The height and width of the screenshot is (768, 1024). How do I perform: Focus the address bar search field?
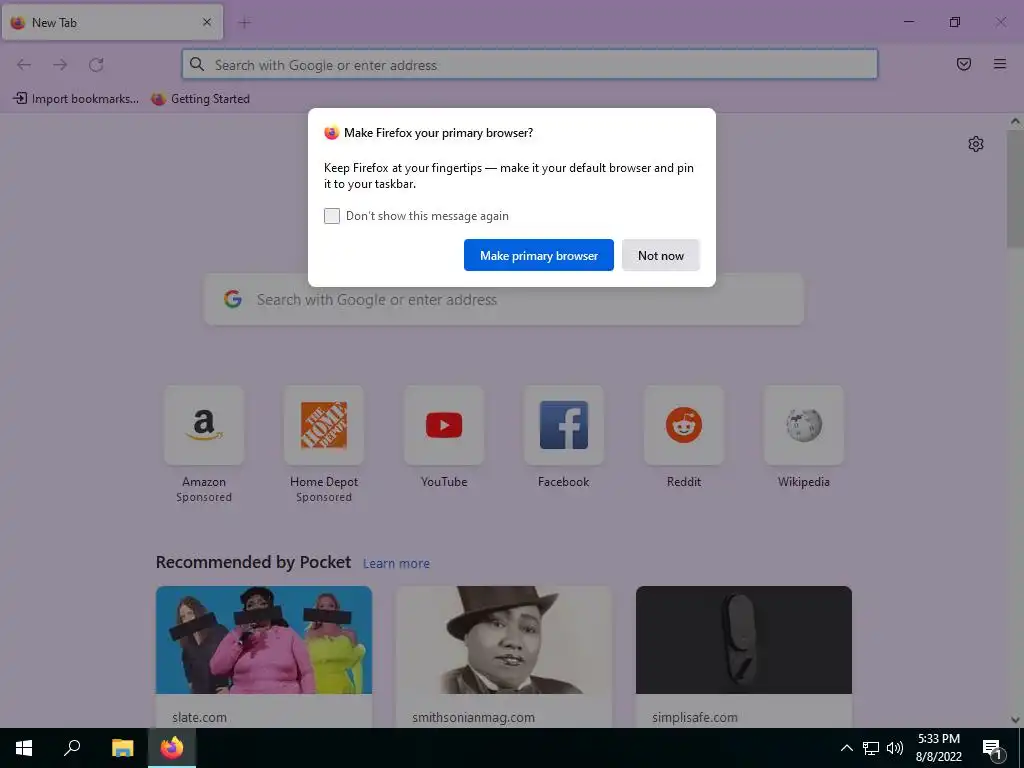(530, 64)
